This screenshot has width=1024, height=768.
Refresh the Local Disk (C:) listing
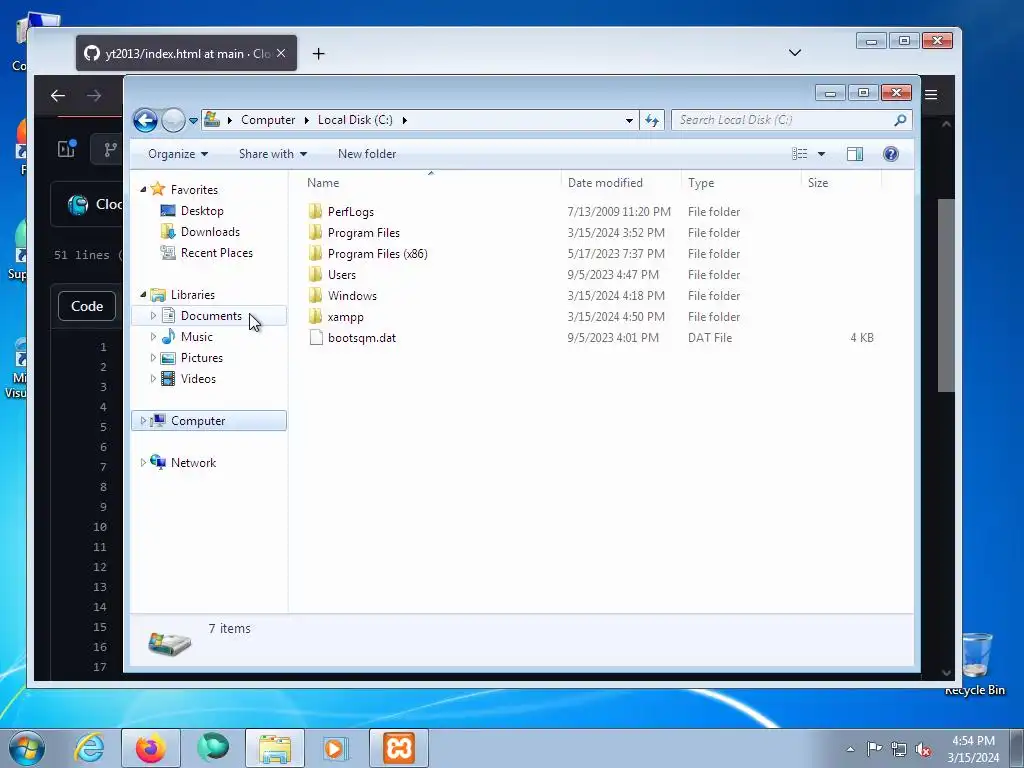point(652,120)
